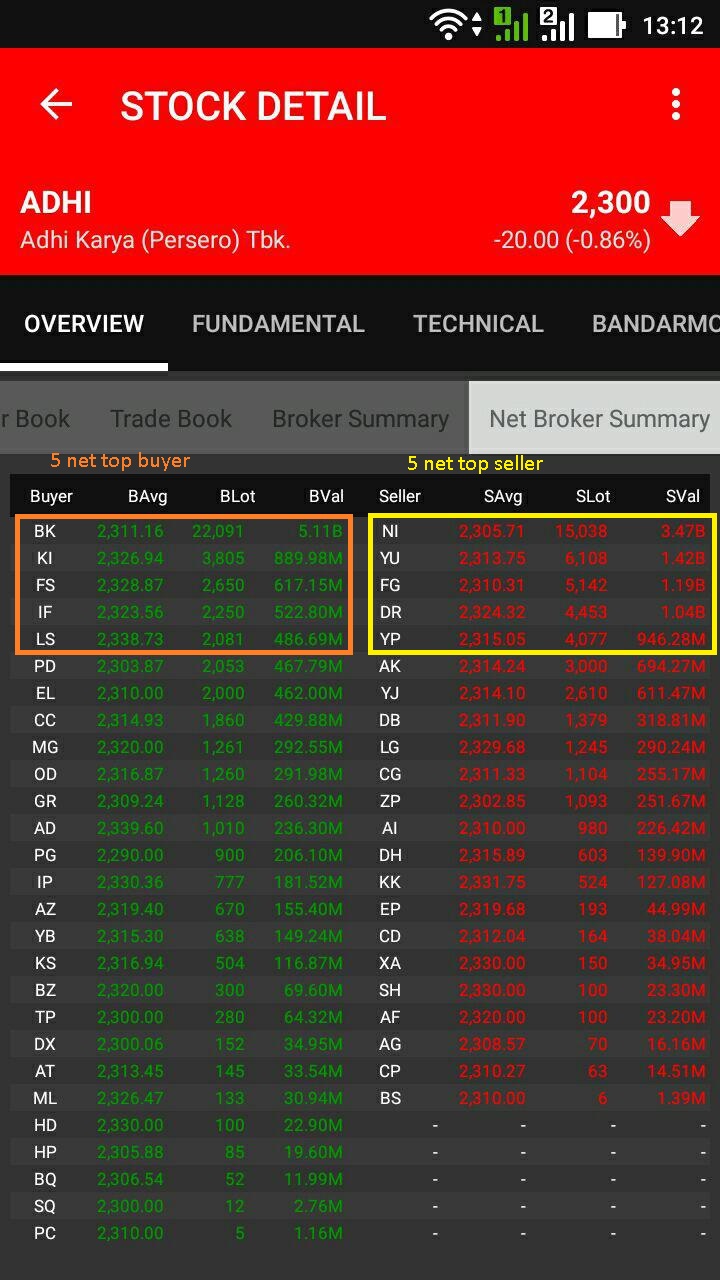Tap the SAvg column header
Screen dimensions: 720x1280
(503, 496)
